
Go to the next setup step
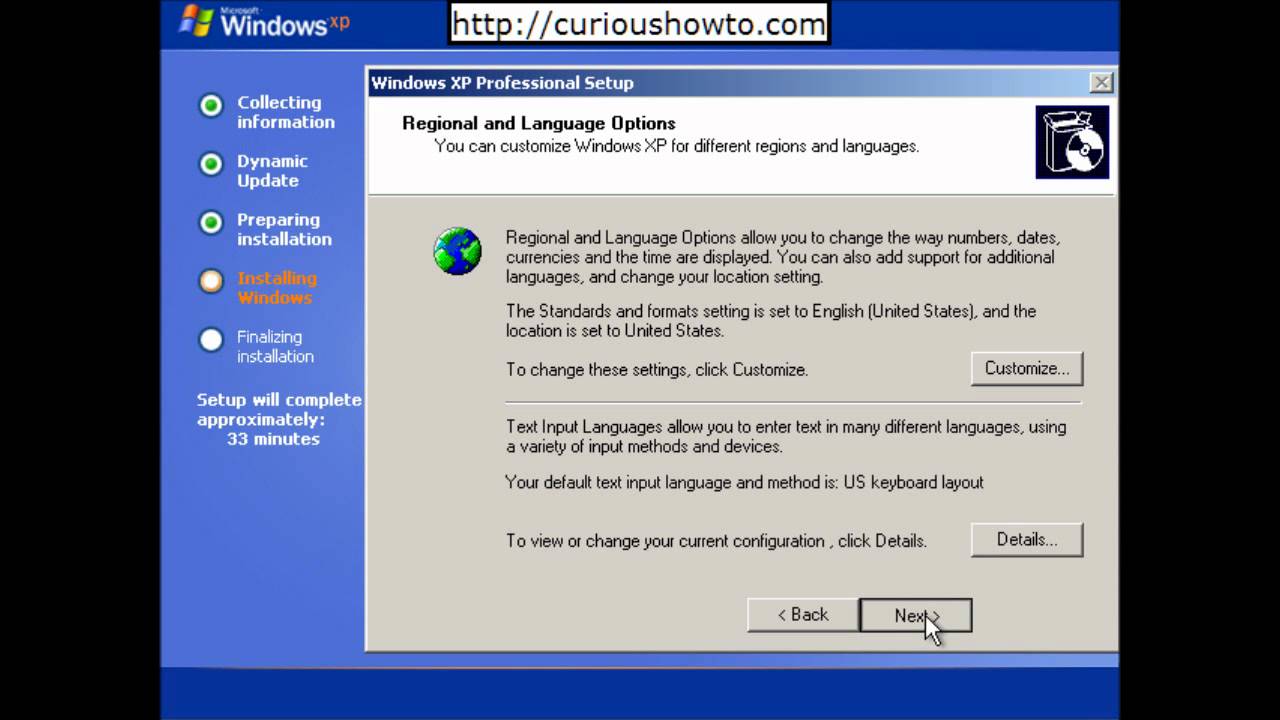pos(916,615)
